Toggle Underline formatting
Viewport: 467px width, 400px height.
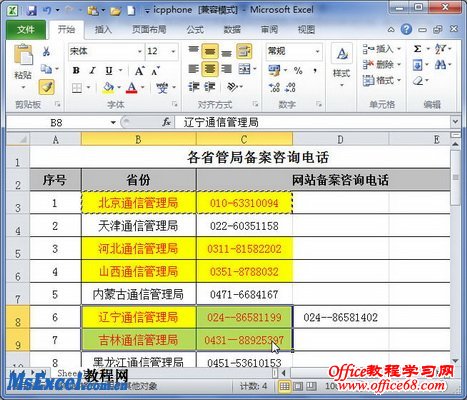tap(109, 71)
